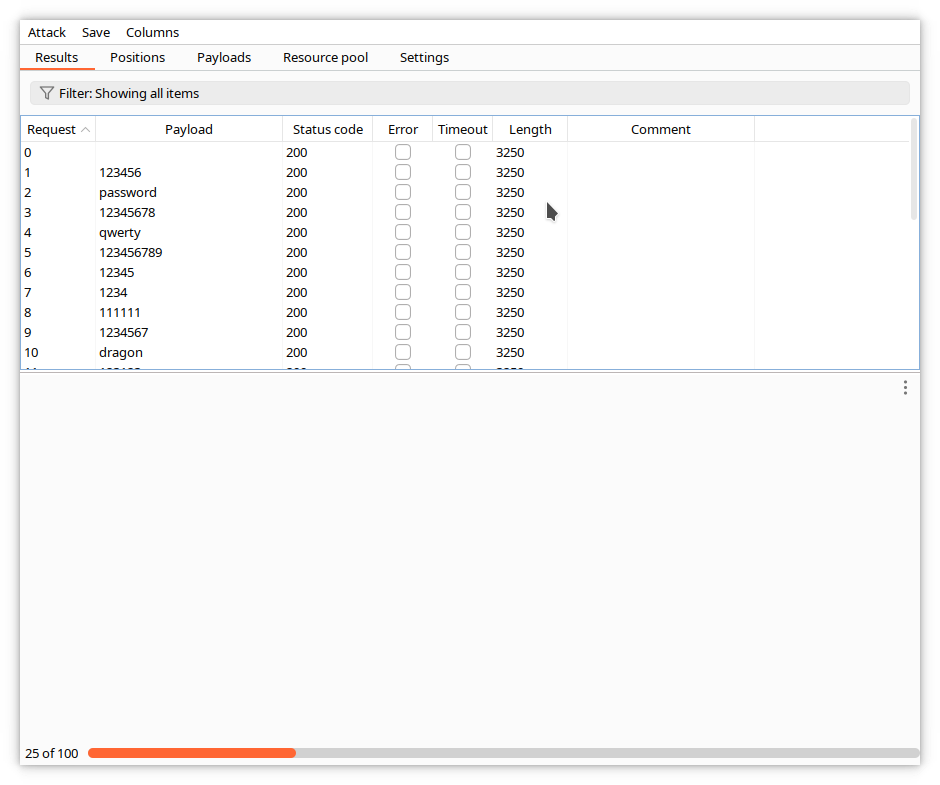Click the filter funnel icon

point(46,93)
